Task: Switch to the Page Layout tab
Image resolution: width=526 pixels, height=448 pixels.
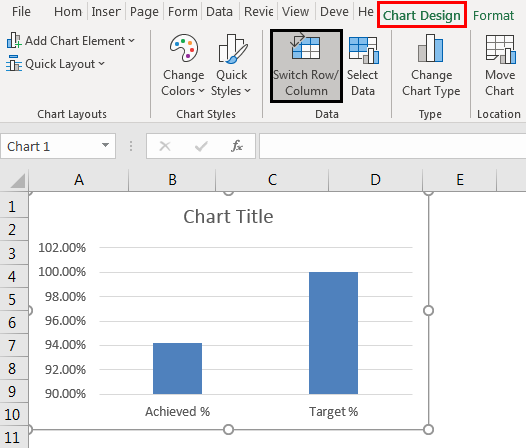Action: (x=144, y=12)
